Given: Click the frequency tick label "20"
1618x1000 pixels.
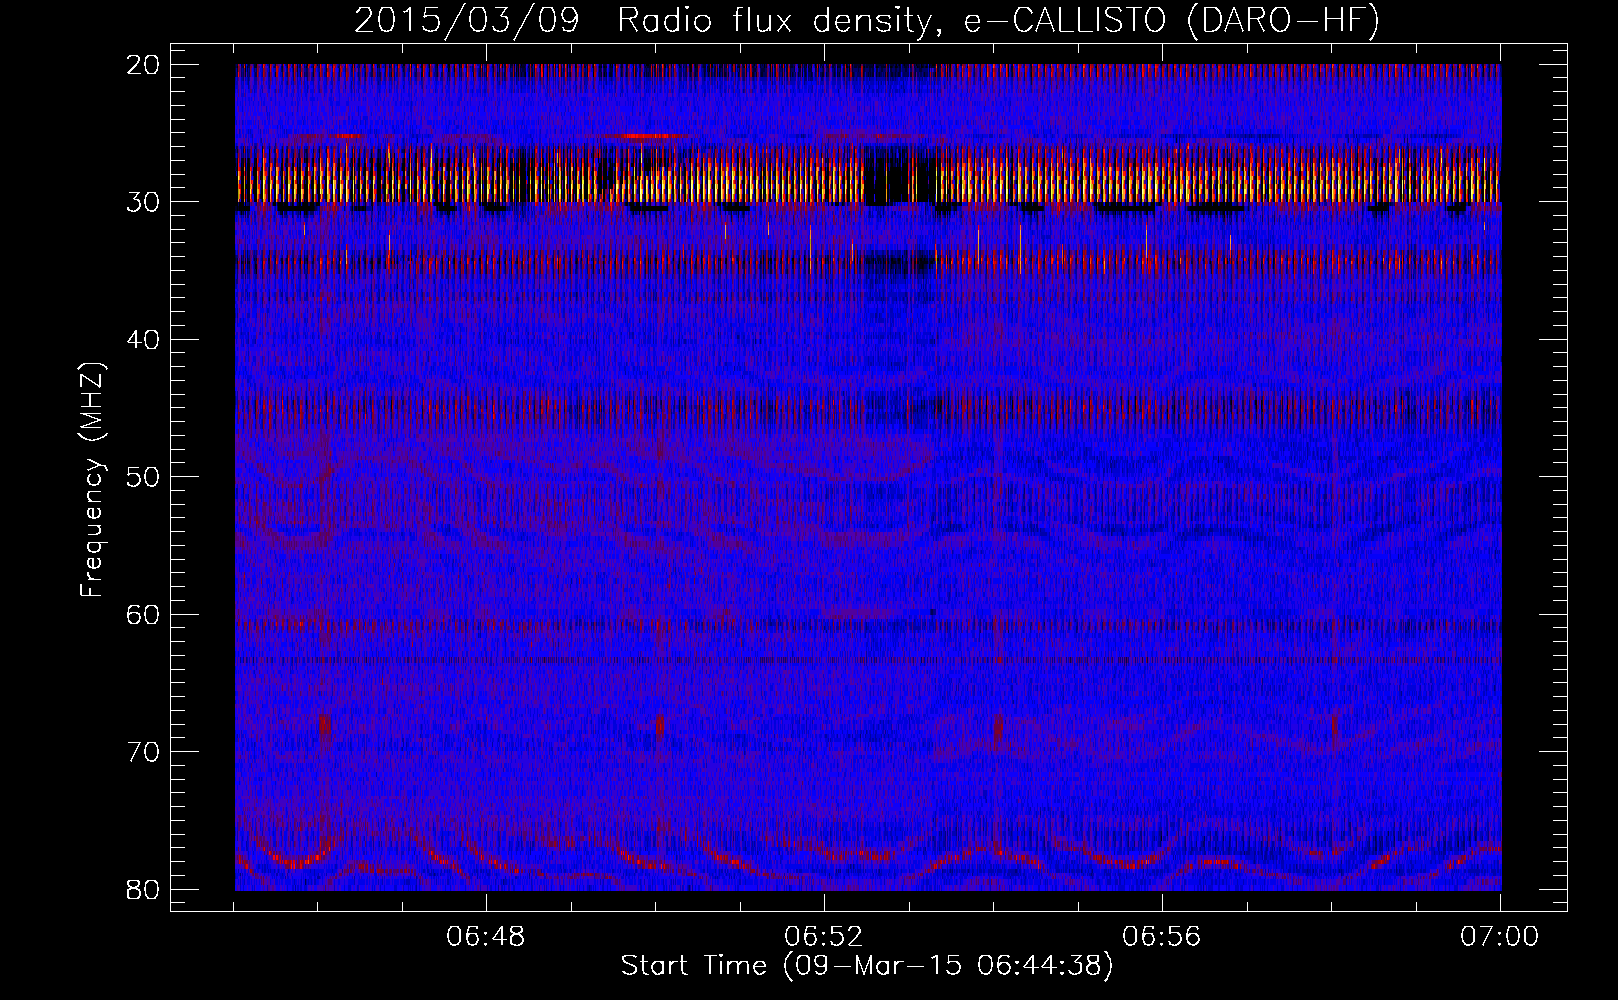Looking at the screenshot, I should pos(144,66).
